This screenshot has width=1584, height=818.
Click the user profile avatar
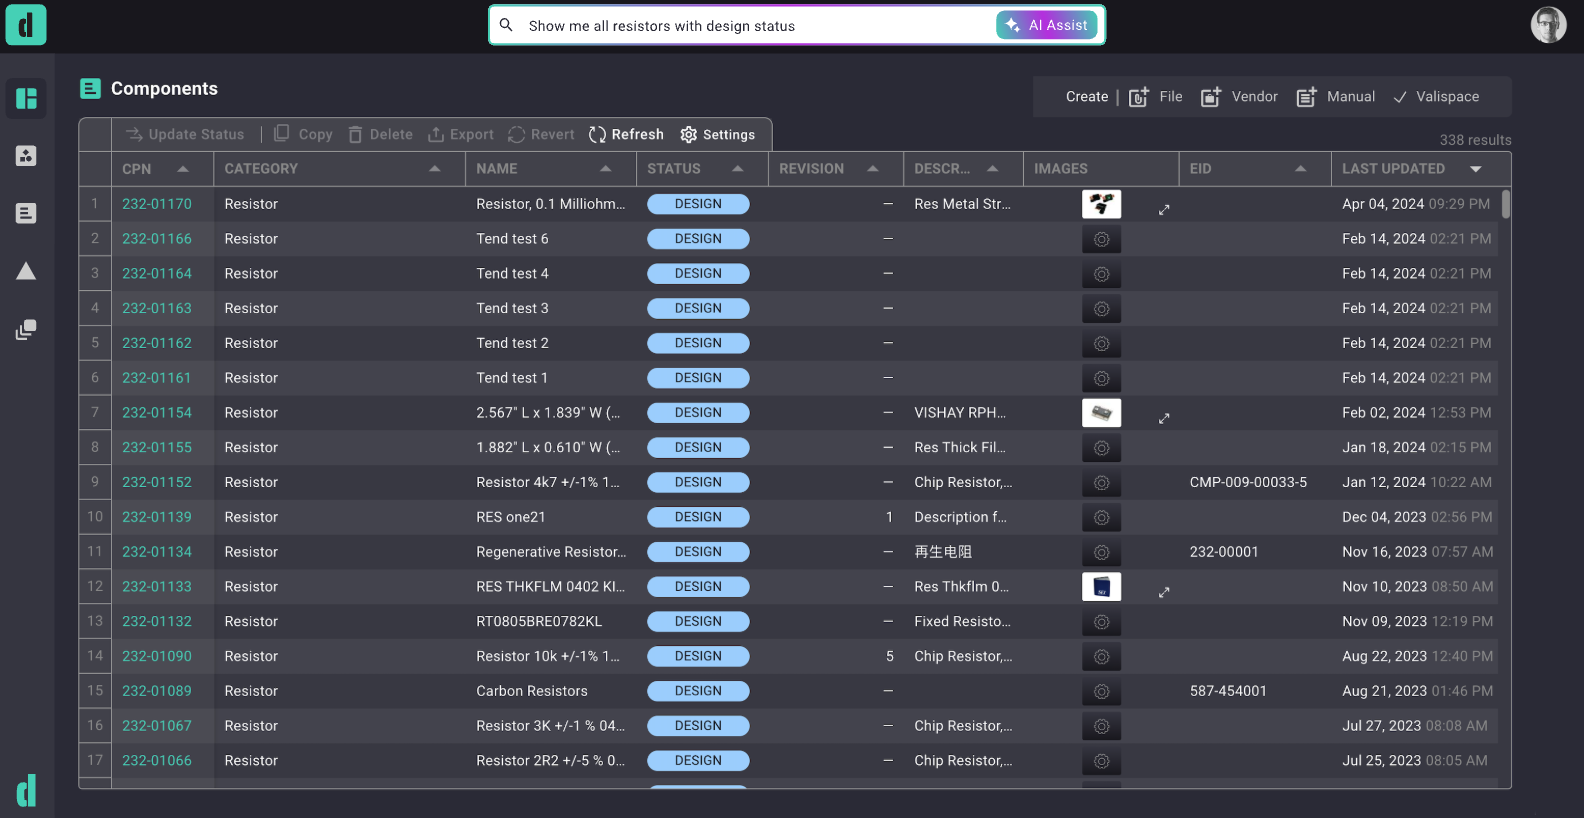tap(1548, 25)
